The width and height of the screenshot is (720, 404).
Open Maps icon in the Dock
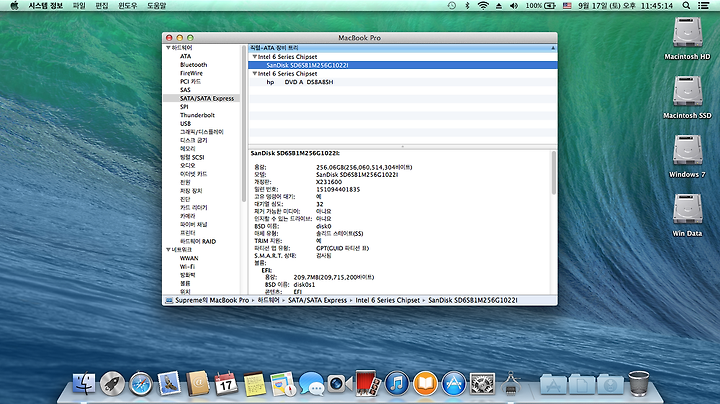(283, 383)
